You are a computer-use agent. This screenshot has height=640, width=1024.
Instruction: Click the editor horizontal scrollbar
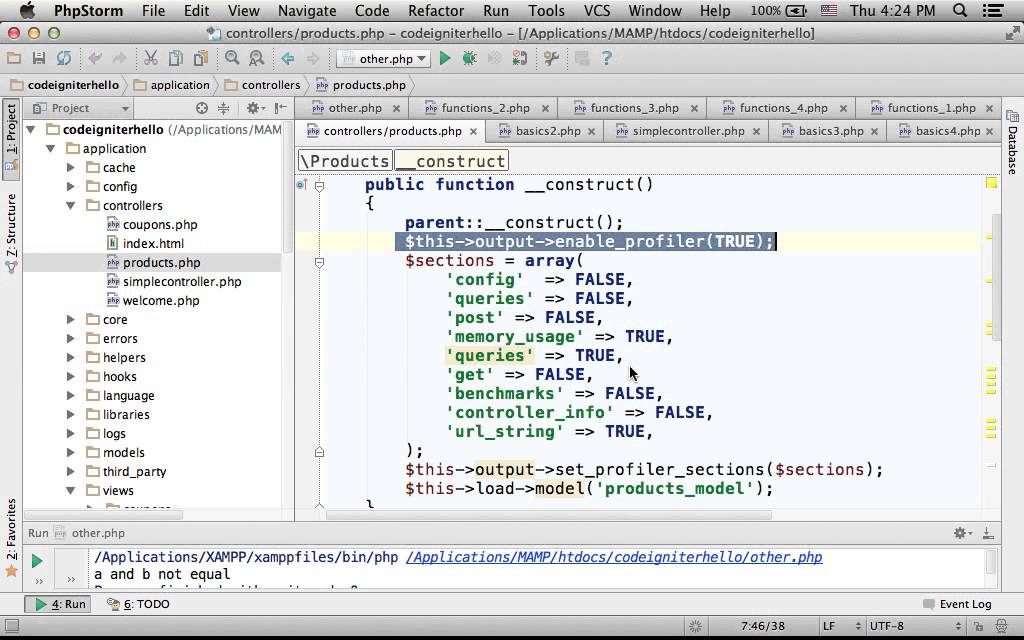549,515
